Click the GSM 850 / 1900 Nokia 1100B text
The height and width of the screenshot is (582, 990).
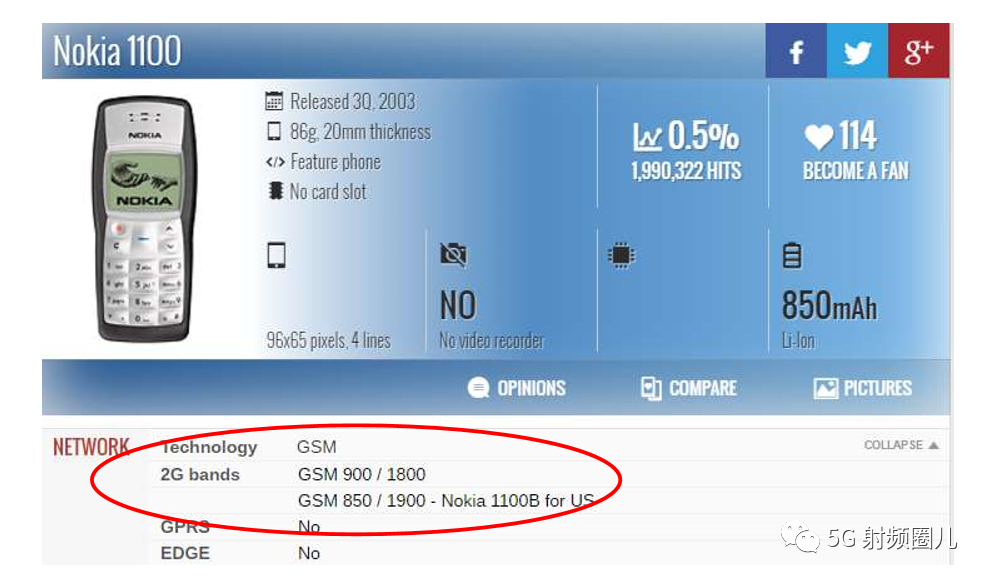point(446,501)
